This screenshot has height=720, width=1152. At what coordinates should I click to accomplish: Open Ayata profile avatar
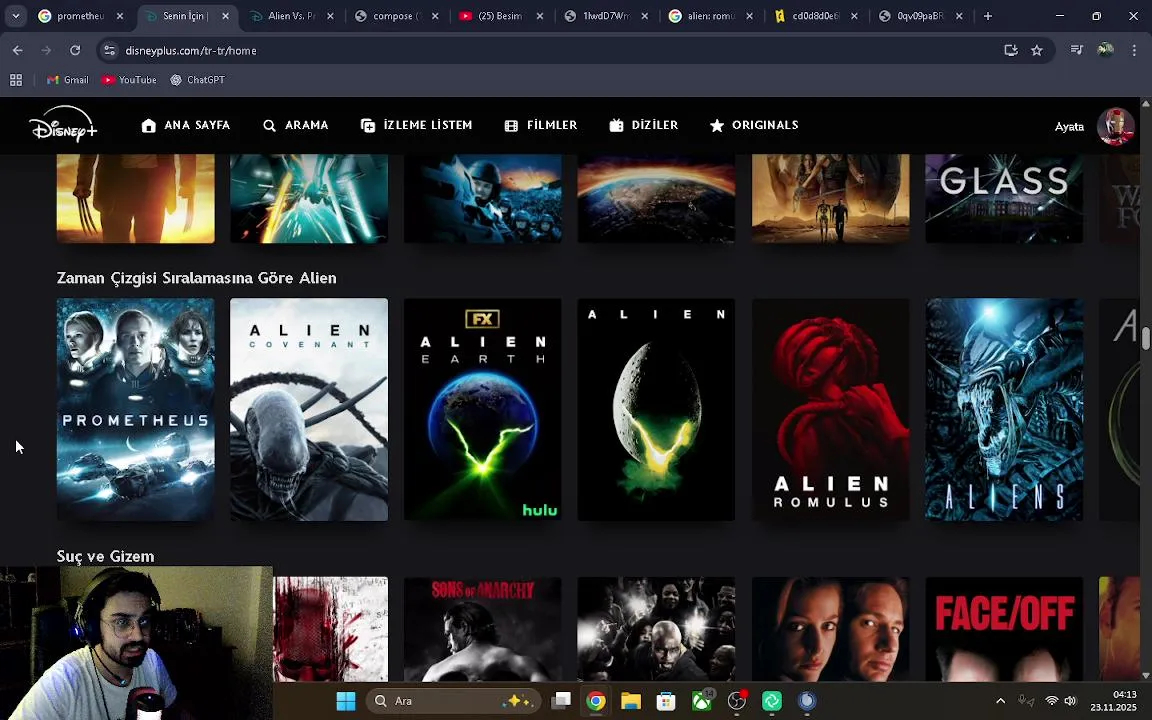[1115, 126]
